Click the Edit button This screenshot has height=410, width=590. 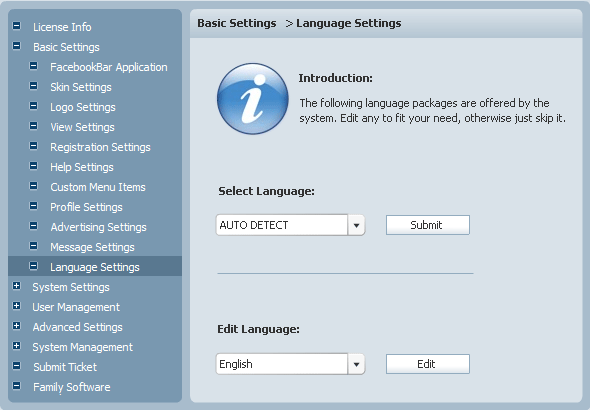428,364
